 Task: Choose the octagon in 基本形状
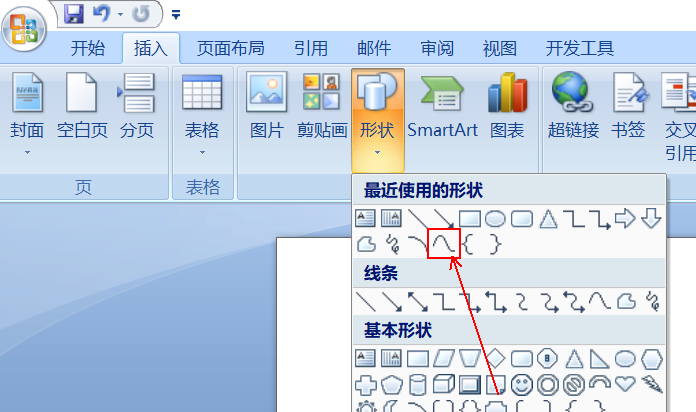547,358
